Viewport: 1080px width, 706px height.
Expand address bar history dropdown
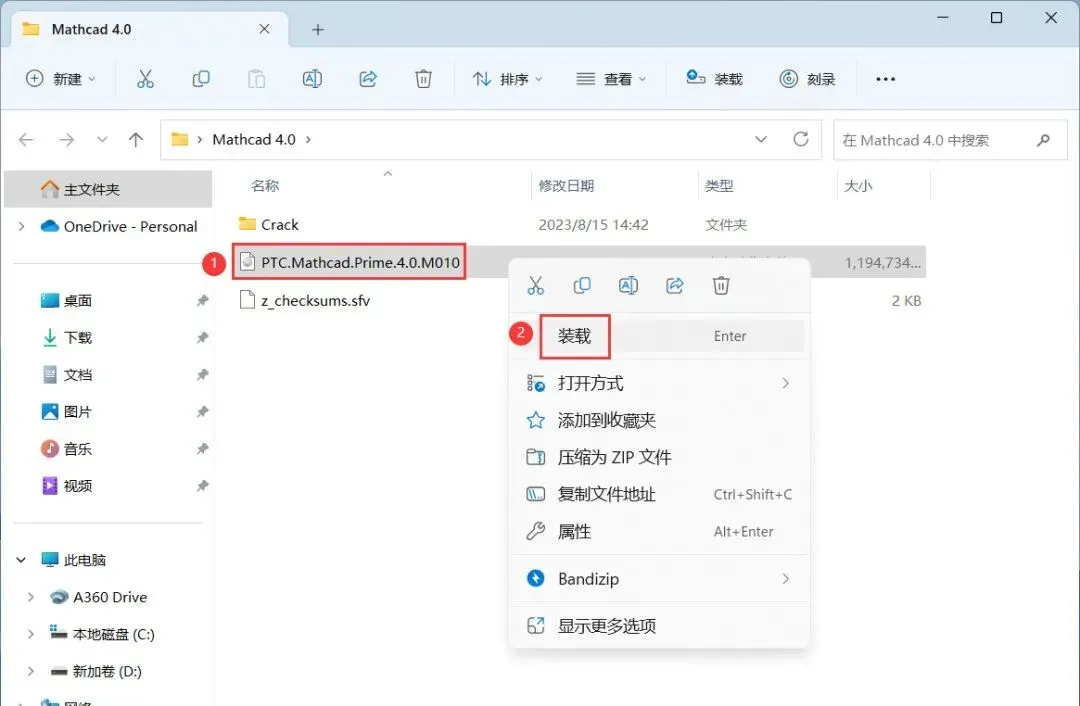(761, 139)
